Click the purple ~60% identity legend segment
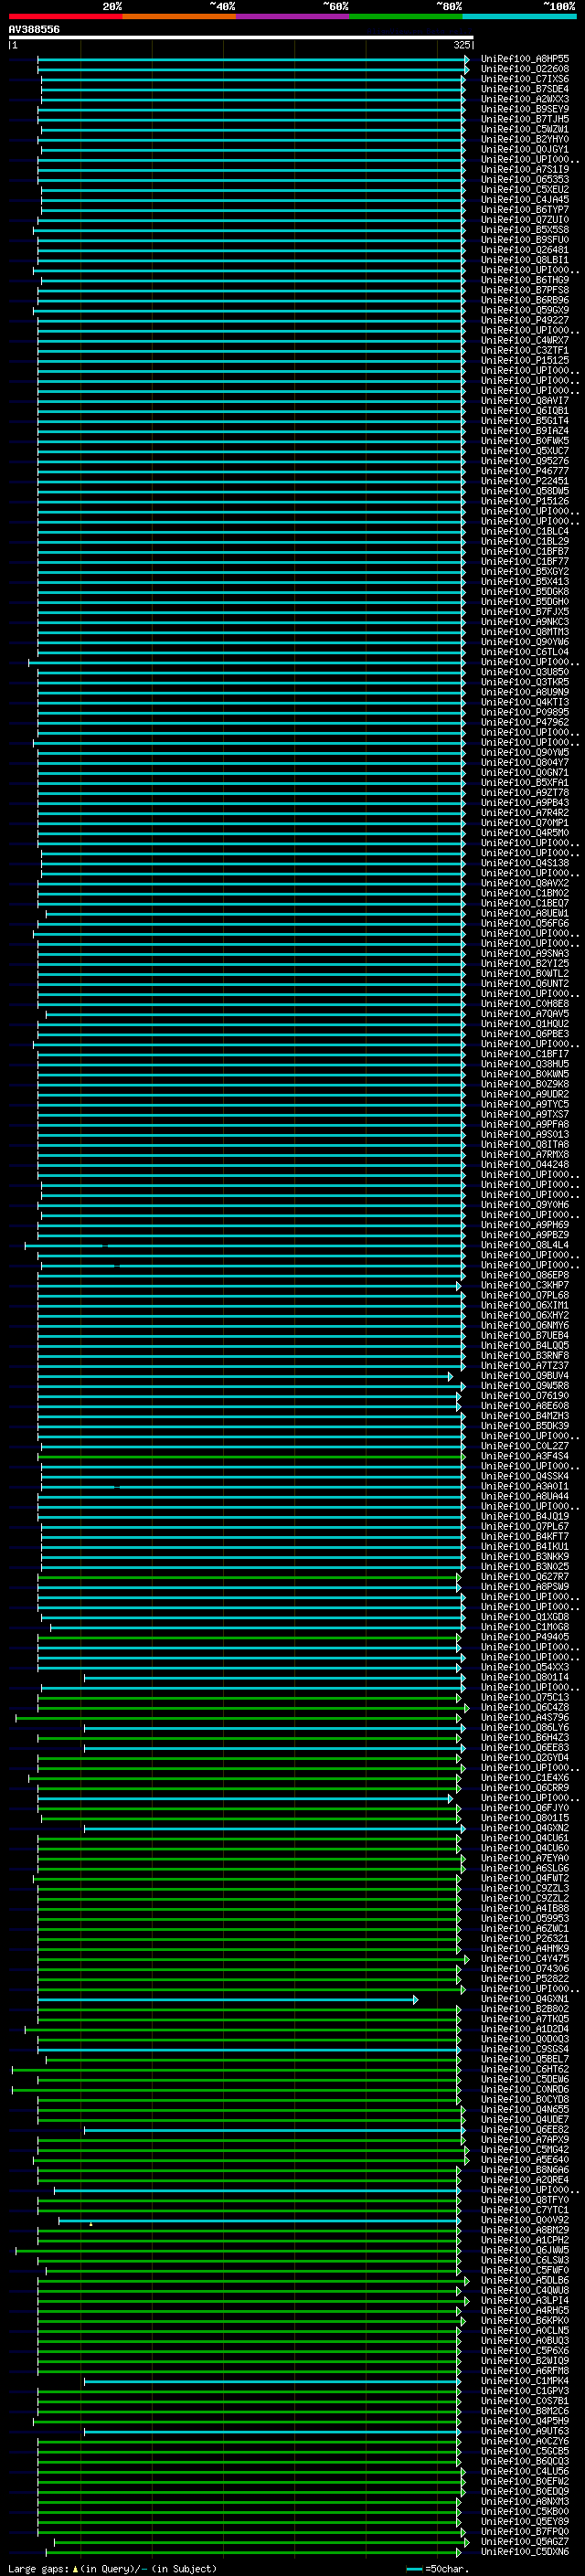The width and height of the screenshot is (585, 2576). point(293,16)
